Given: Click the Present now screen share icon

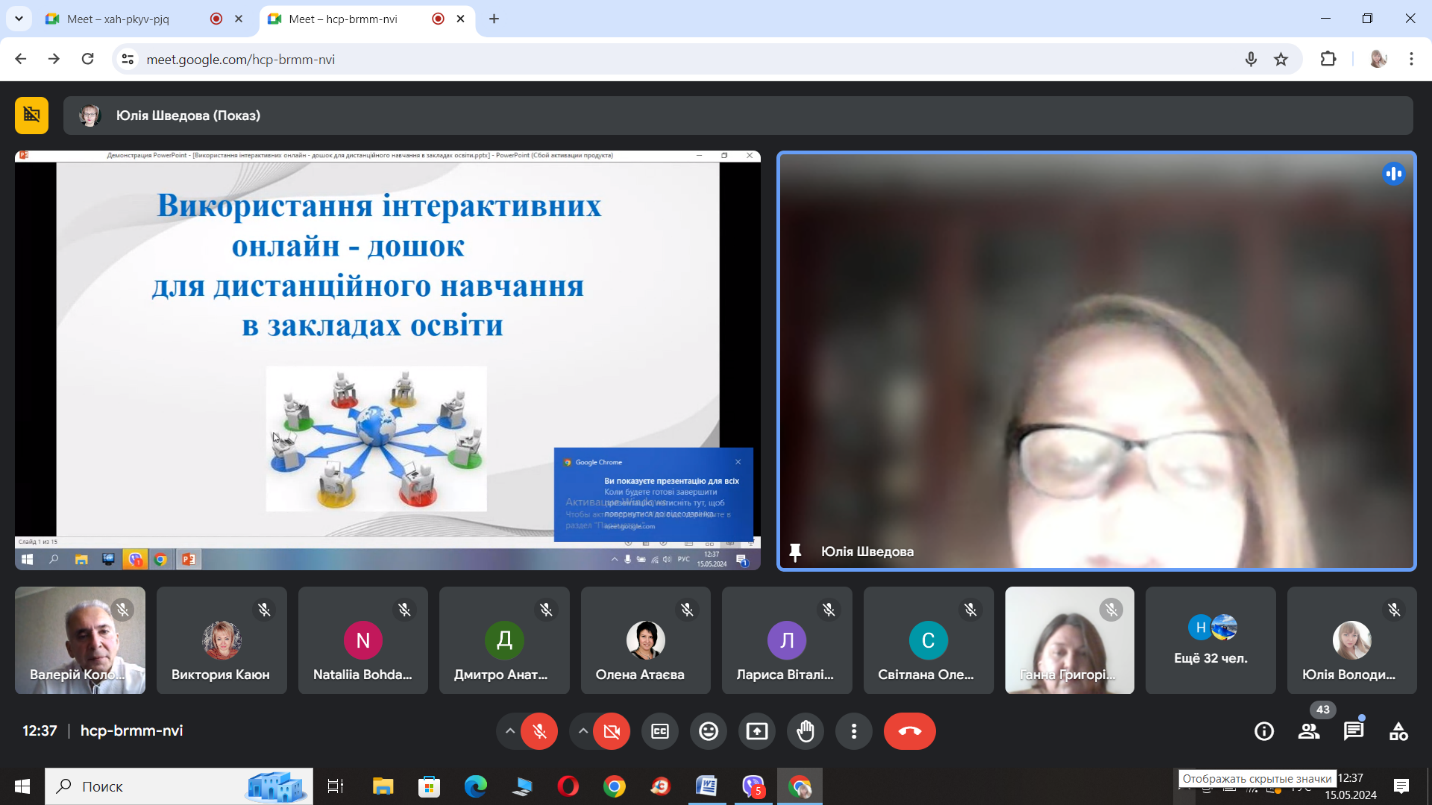Looking at the screenshot, I should 757,732.
